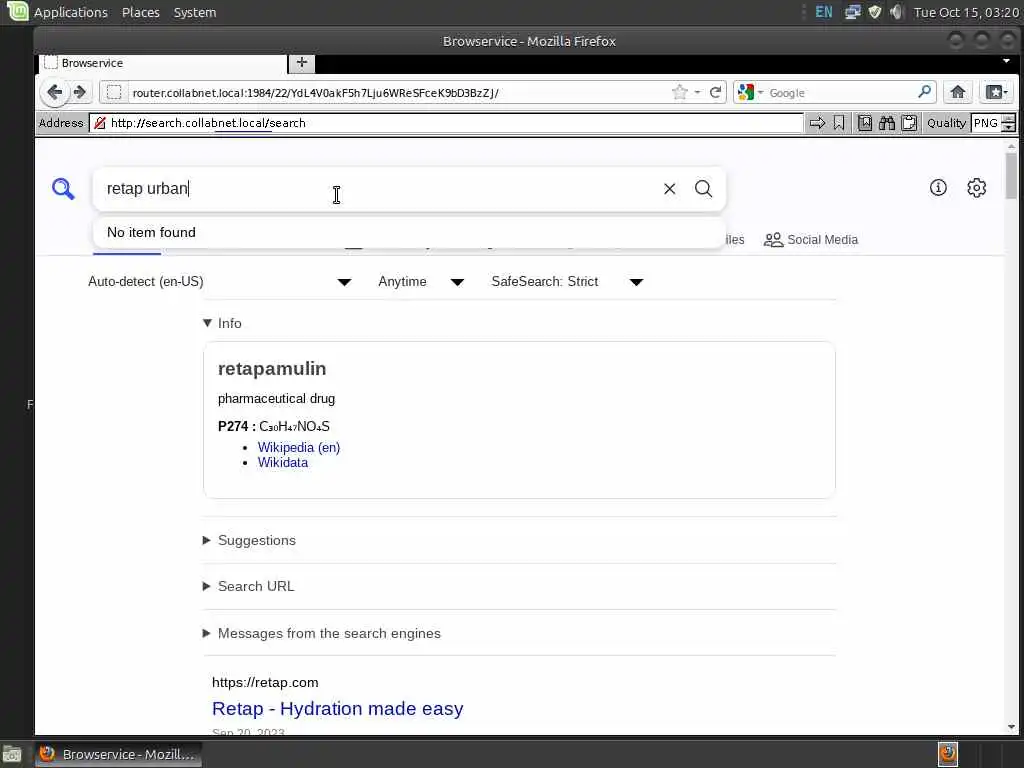This screenshot has width=1024, height=768.
Task: Open the Firefox bookmarks menu button
Action: tap(997, 92)
